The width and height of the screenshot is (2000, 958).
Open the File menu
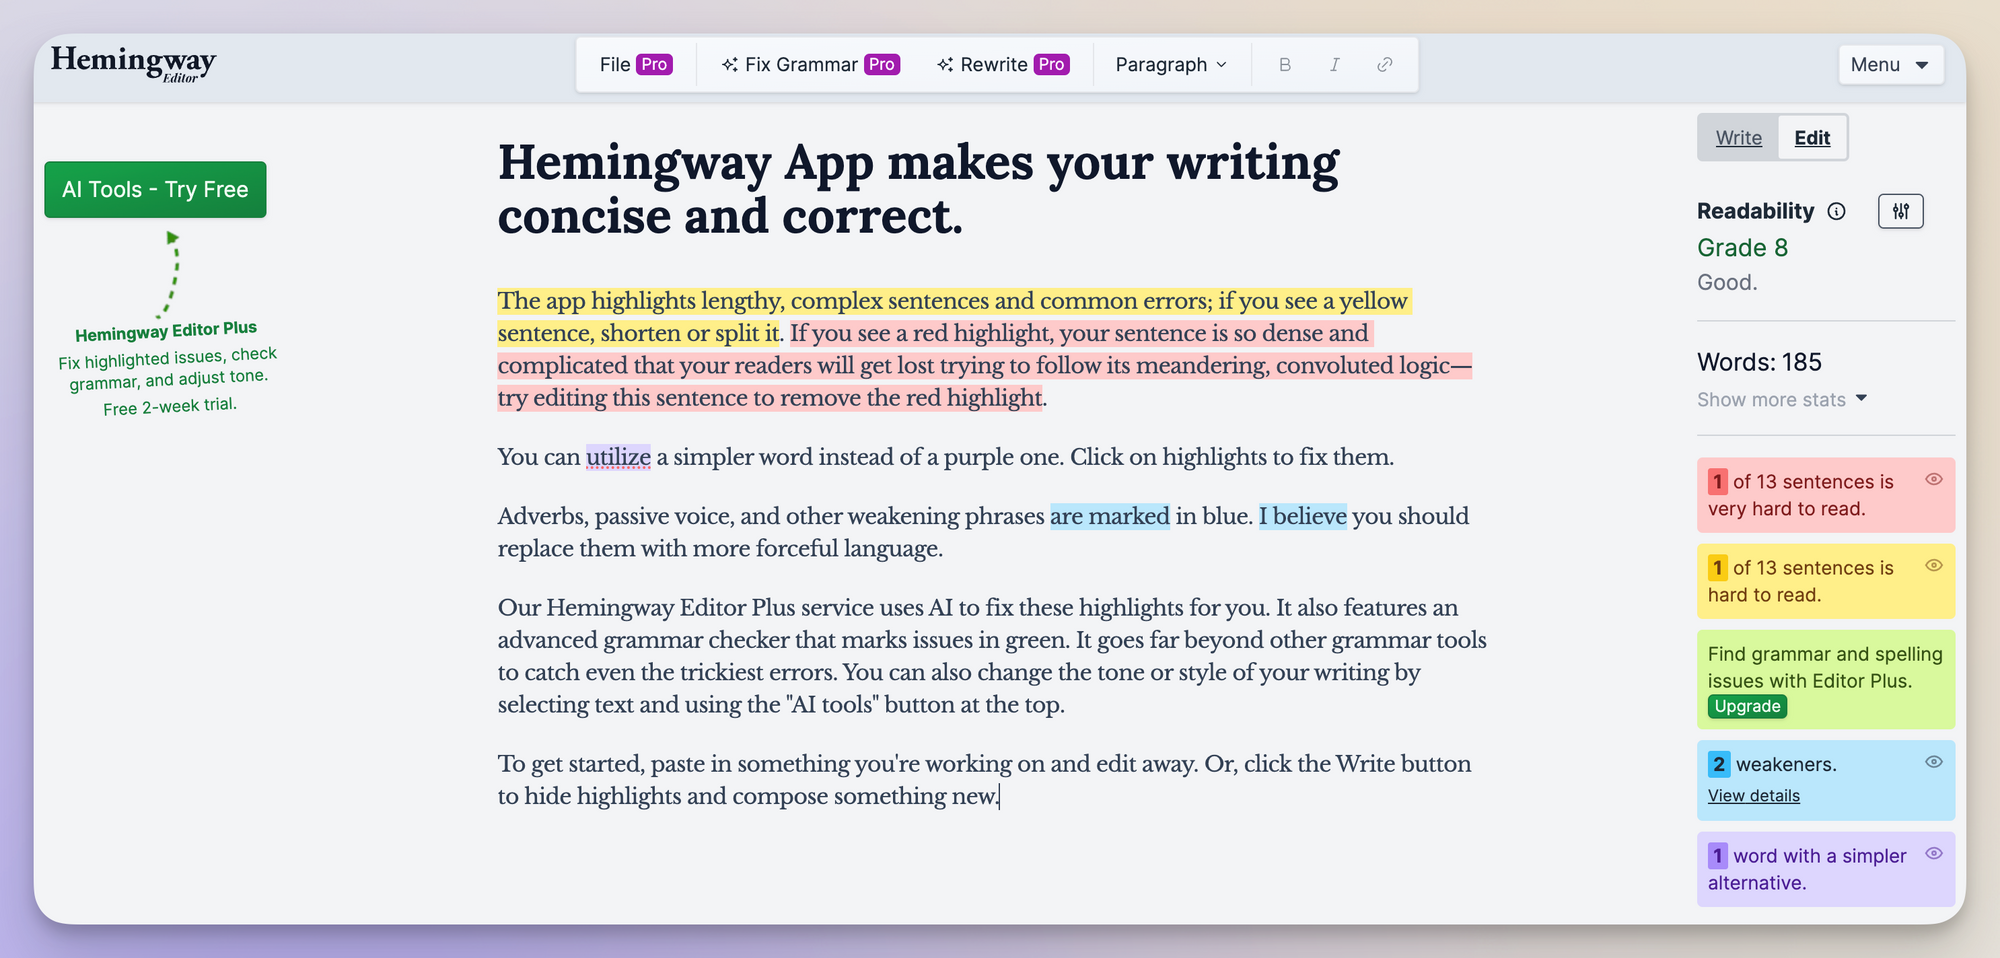click(636, 65)
